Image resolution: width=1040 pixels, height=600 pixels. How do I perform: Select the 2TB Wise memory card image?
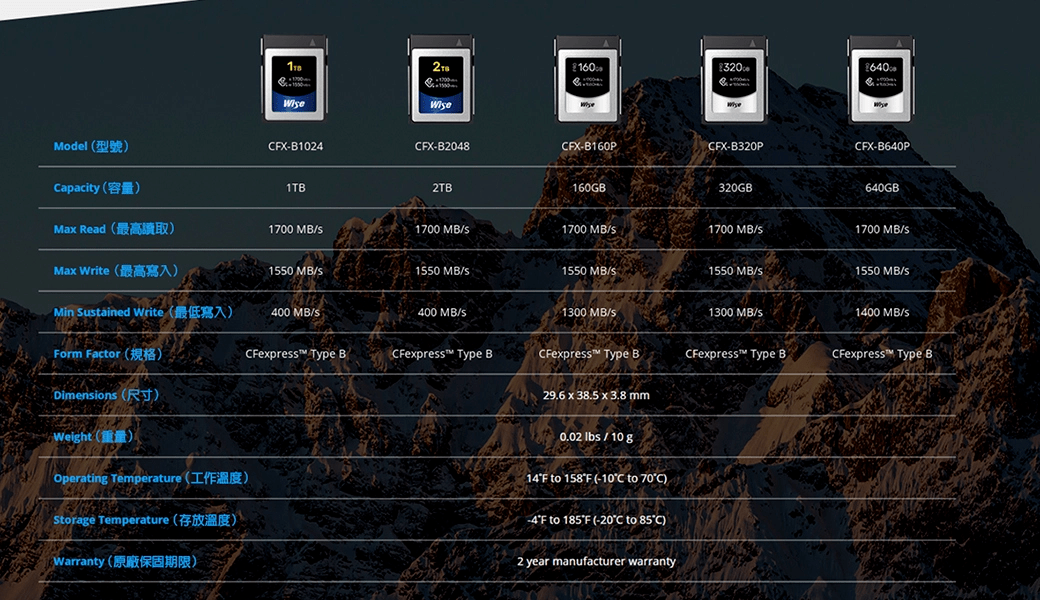[441, 76]
